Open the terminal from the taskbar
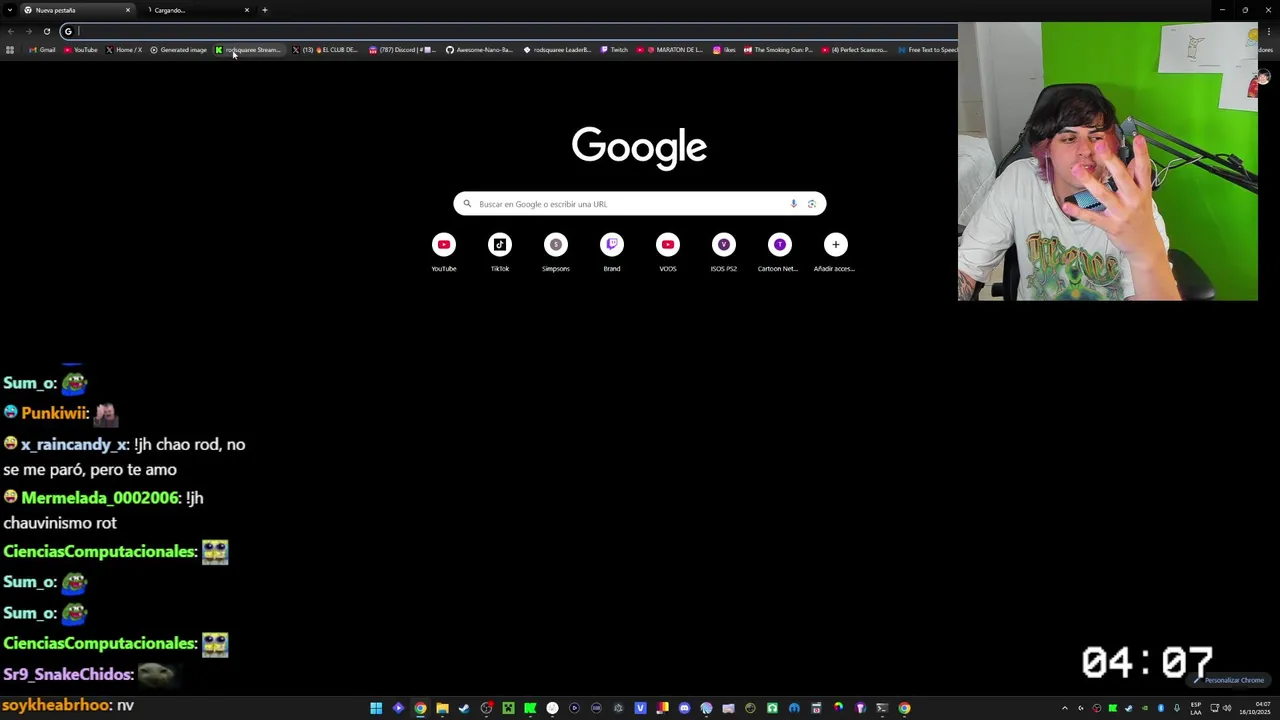The image size is (1280, 720). coord(881,708)
